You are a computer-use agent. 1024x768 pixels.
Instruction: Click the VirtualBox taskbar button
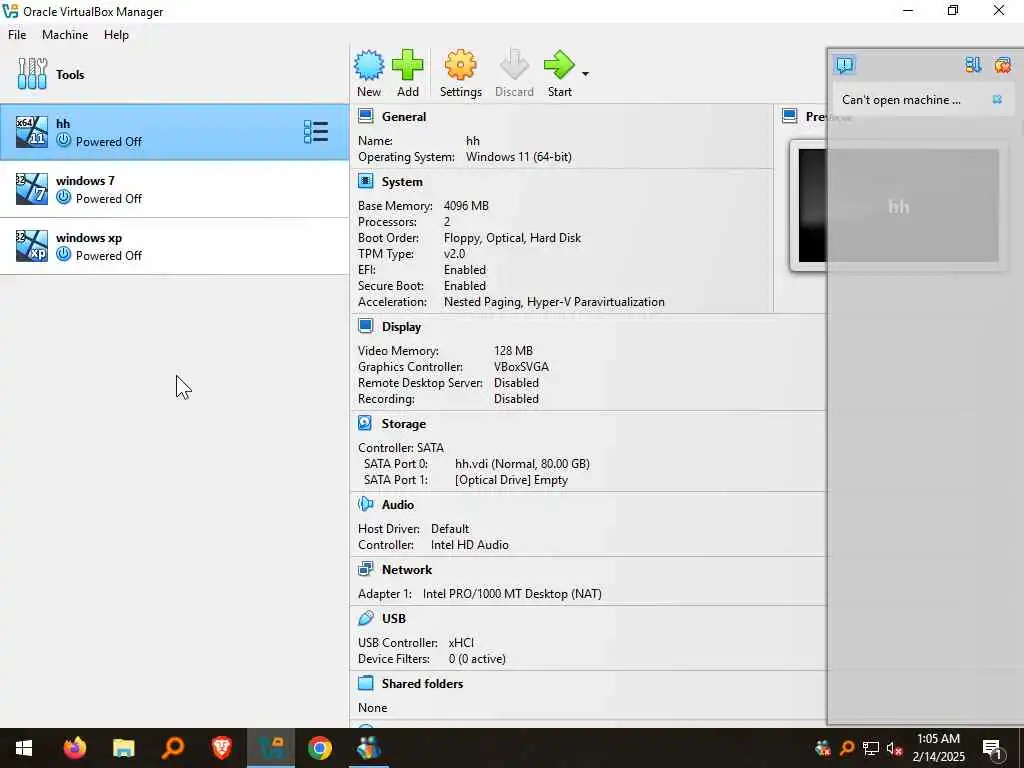coord(271,748)
